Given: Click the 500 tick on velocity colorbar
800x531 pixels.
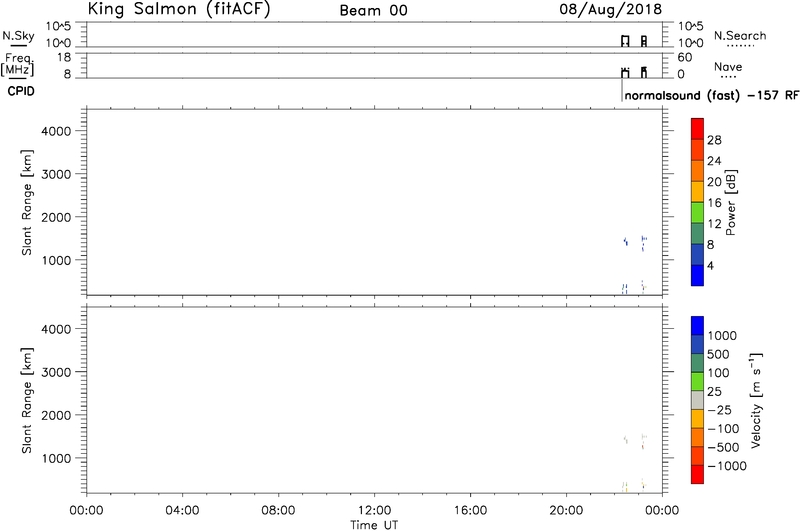Looking at the screenshot, I should click(718, 355).
